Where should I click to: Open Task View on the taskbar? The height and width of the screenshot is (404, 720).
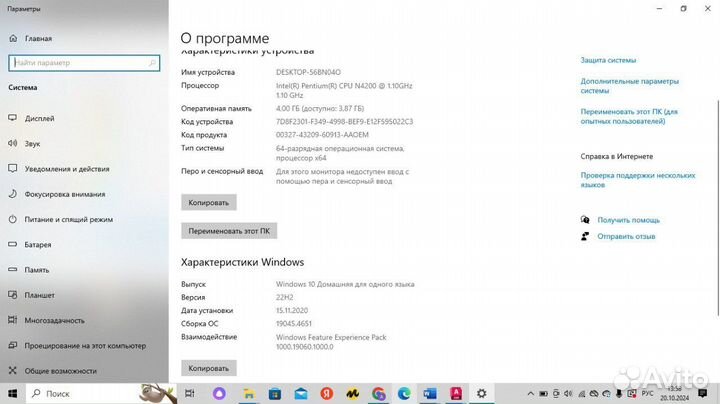[189, 393]
